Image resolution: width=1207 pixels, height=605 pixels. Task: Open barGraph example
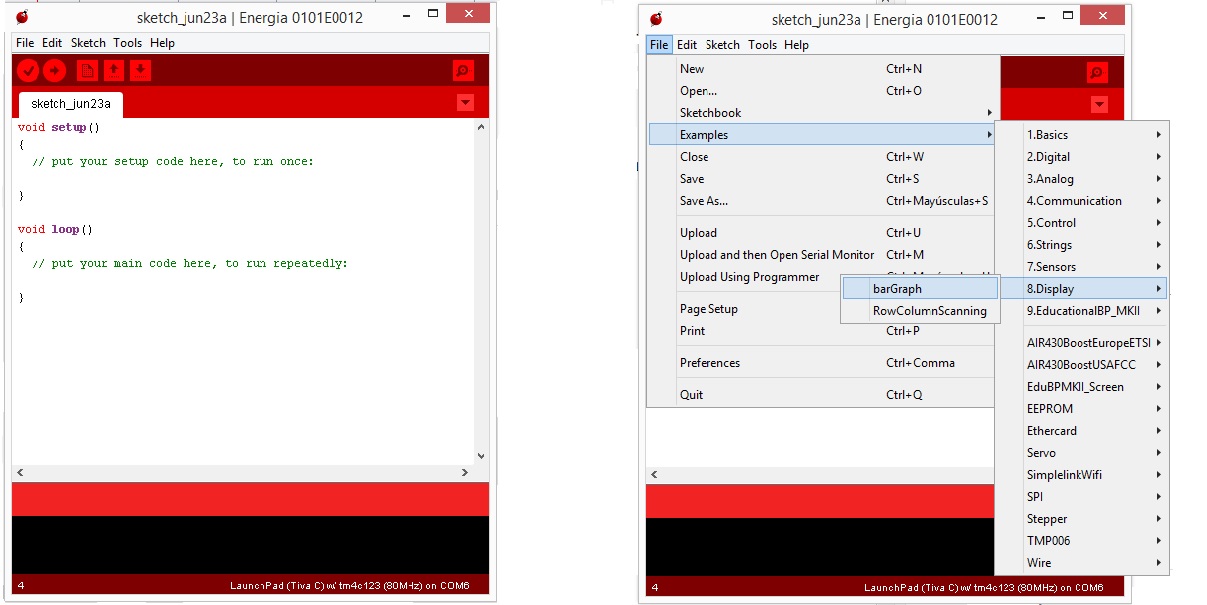coord(921,289)
